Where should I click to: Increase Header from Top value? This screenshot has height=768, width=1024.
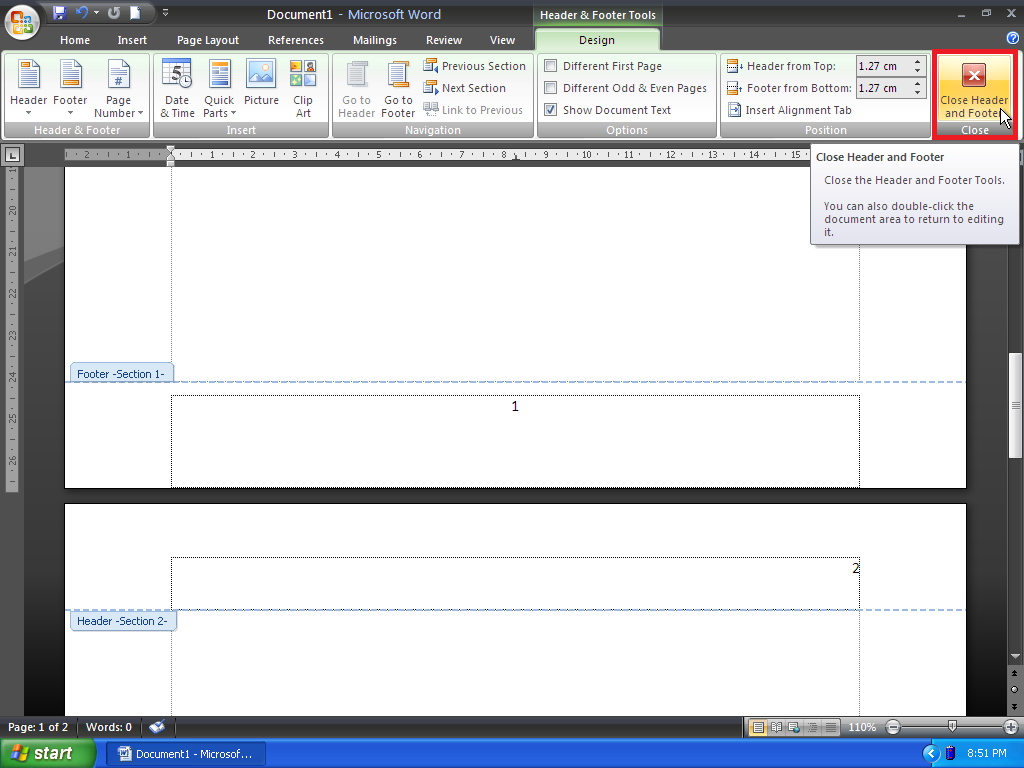pyautogui.click(x=918, y=62)
